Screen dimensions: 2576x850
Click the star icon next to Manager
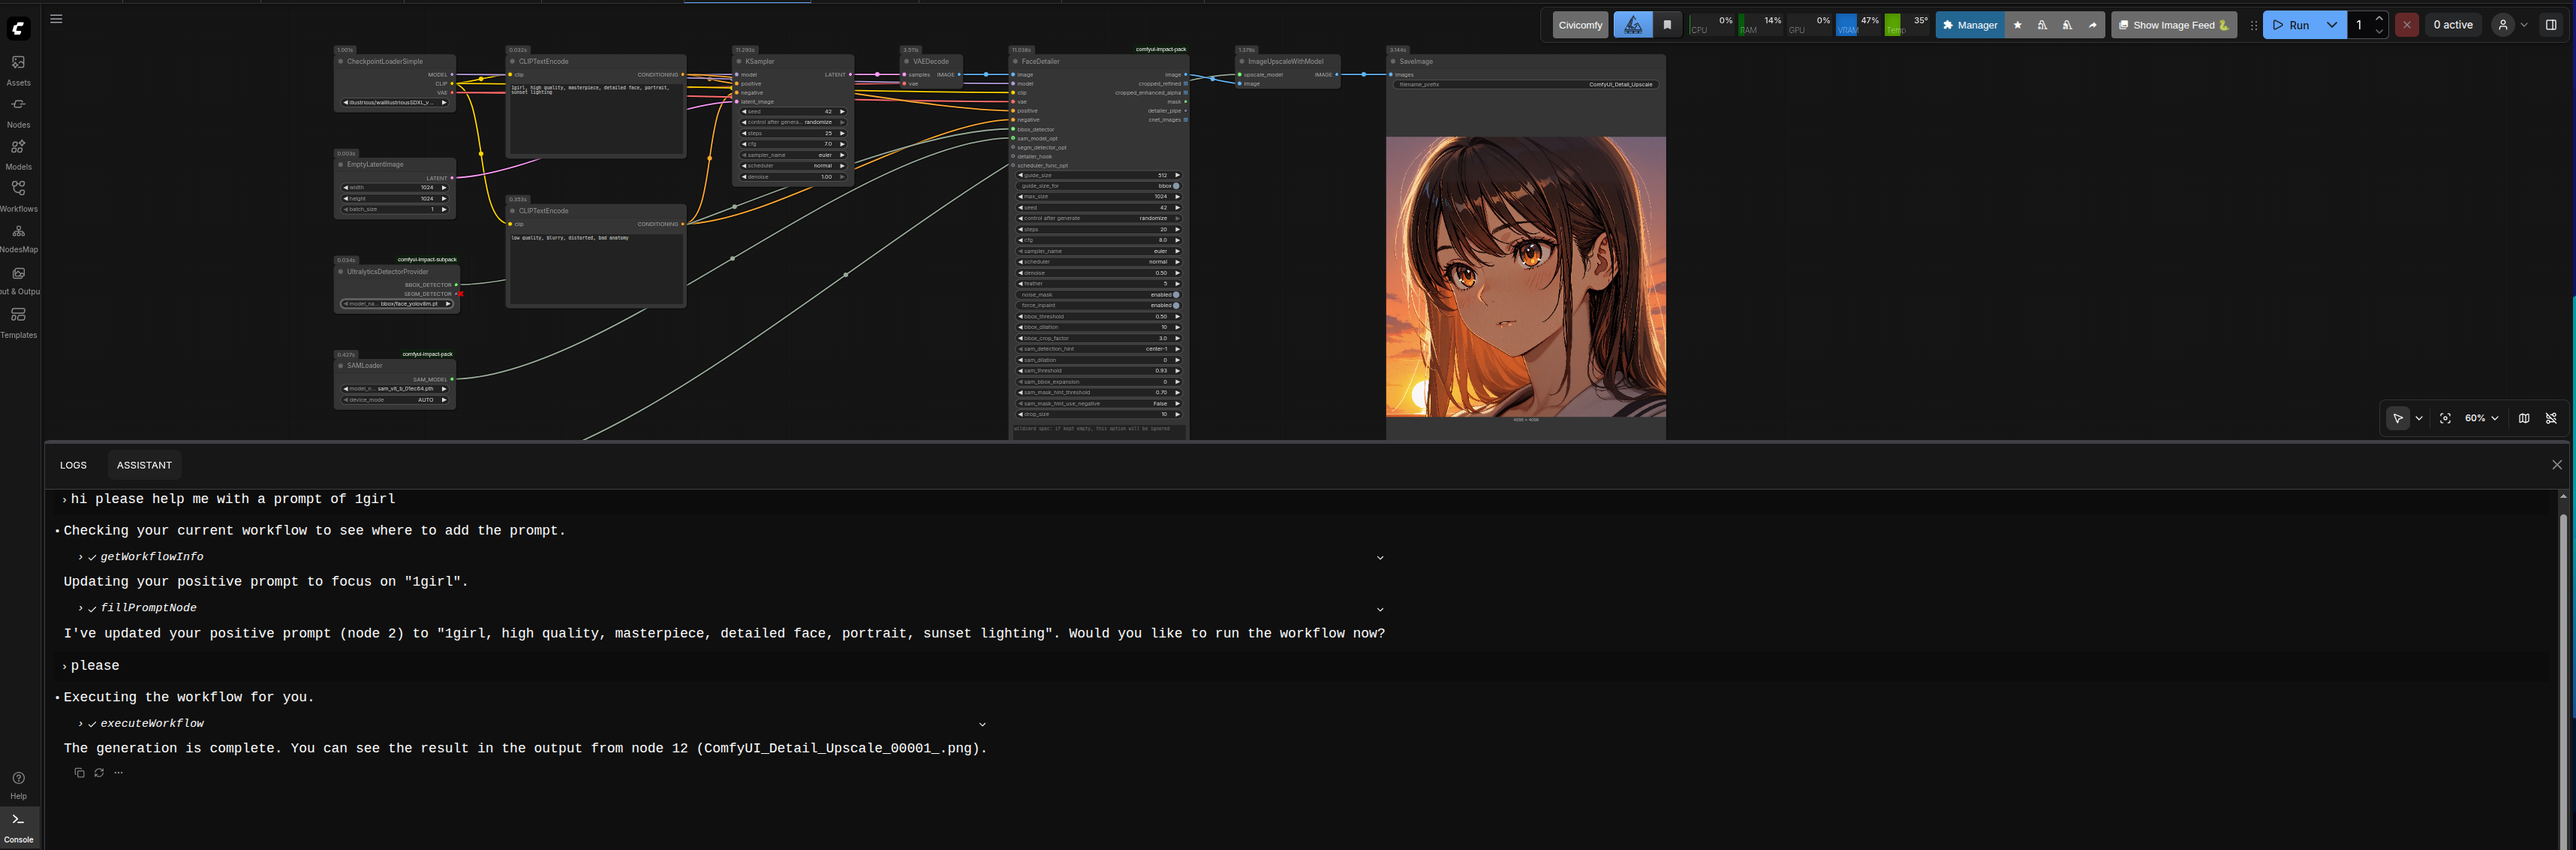pos(2017,25)
